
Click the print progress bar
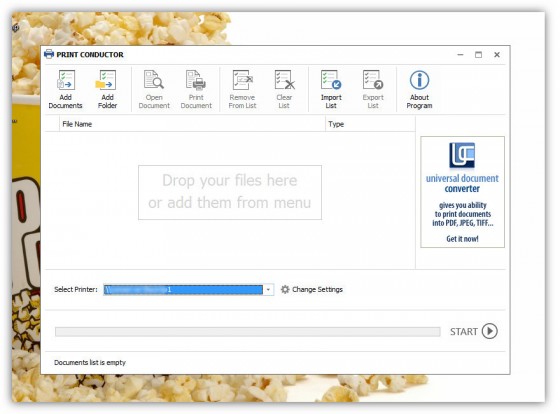(x=248, y=331)
